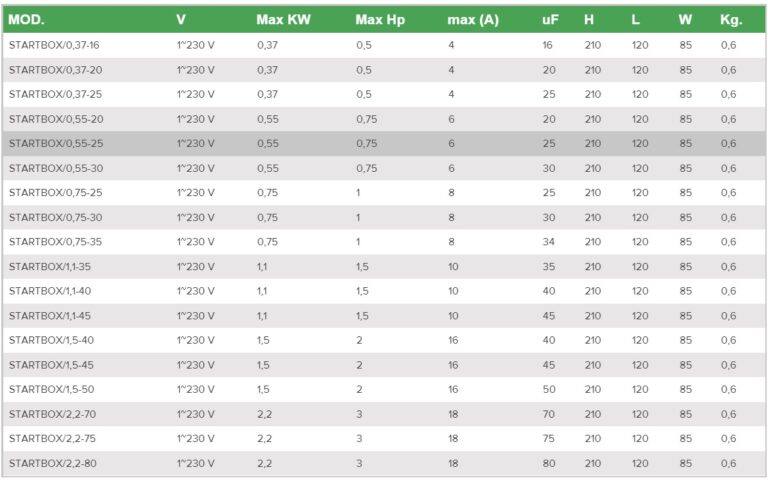This screenshot has width=768, height=480.
Task: Click the max (A) column header
Action: (x=473, y=20)
